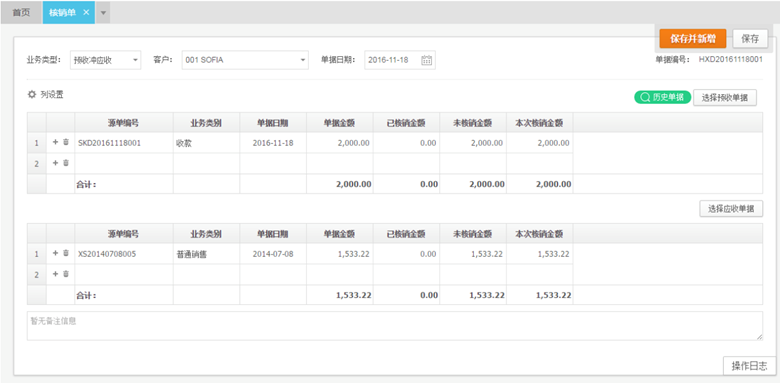Click the SKD20161118001 source number cell
The height and width of the screenshot is (383, 780).
coord(124,143)
